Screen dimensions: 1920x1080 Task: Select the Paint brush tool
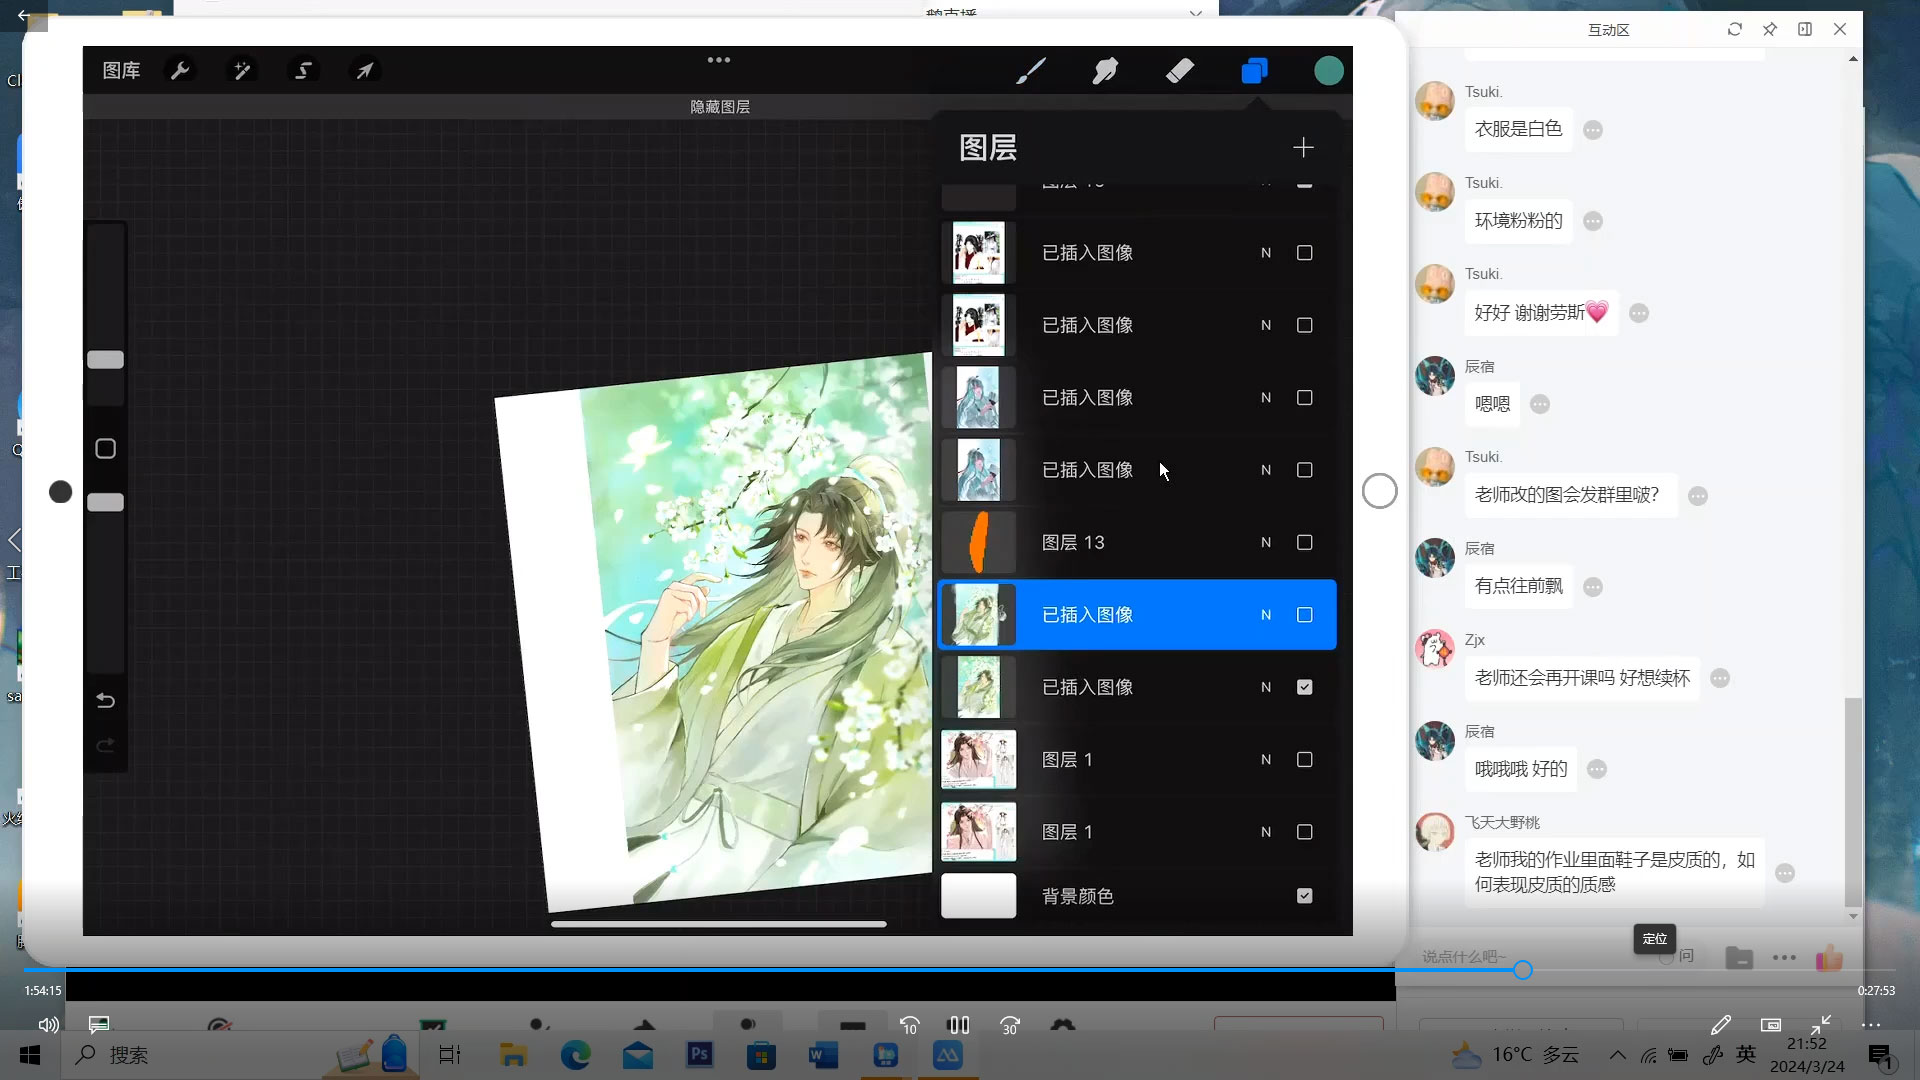click(1031, 71)
